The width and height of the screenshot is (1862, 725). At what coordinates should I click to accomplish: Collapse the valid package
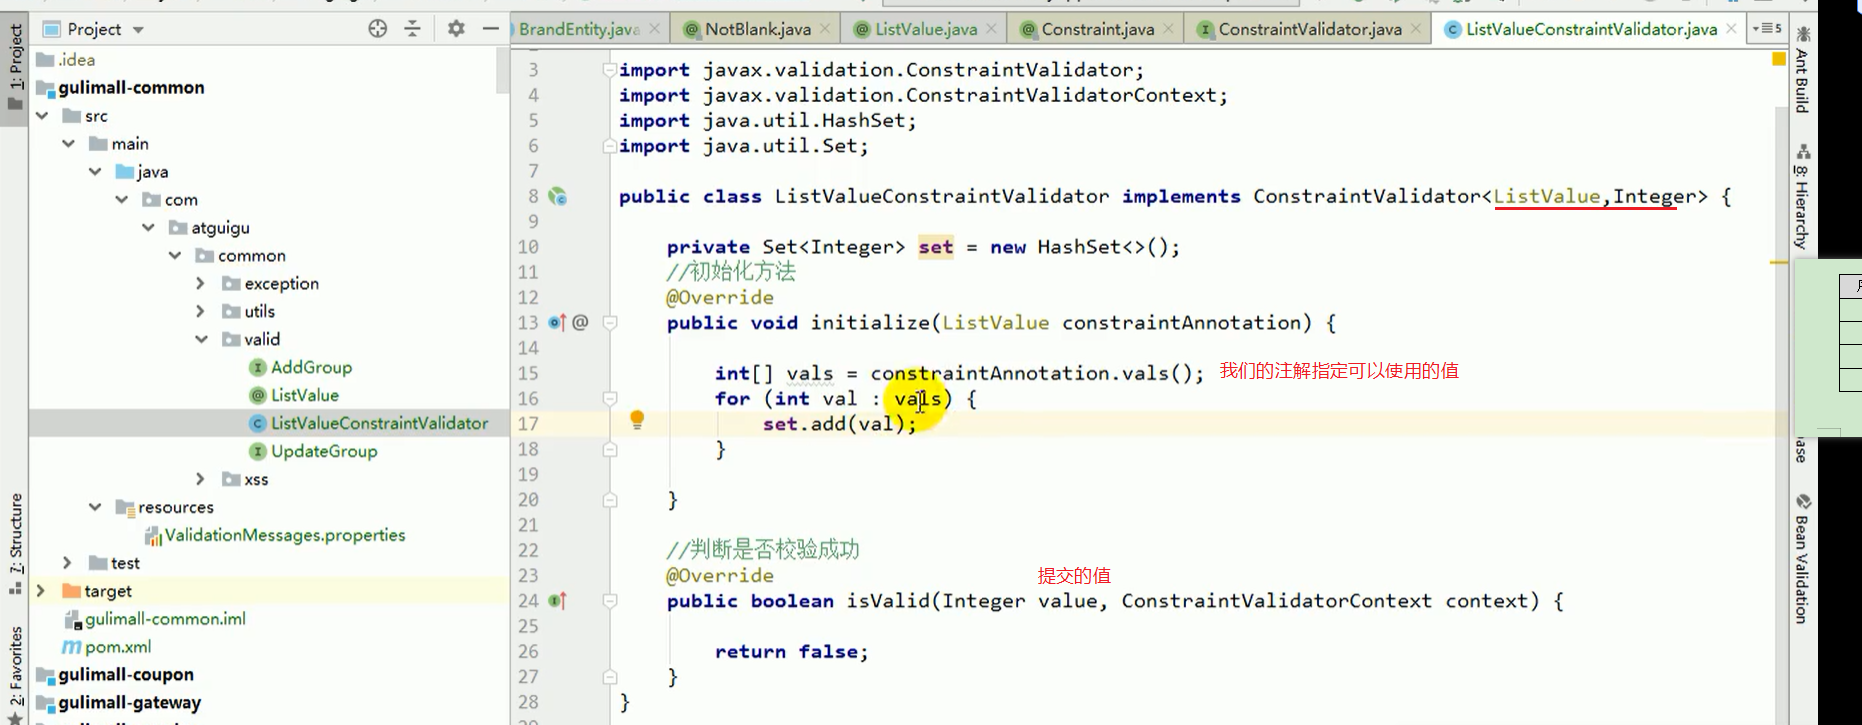point(201,340)
